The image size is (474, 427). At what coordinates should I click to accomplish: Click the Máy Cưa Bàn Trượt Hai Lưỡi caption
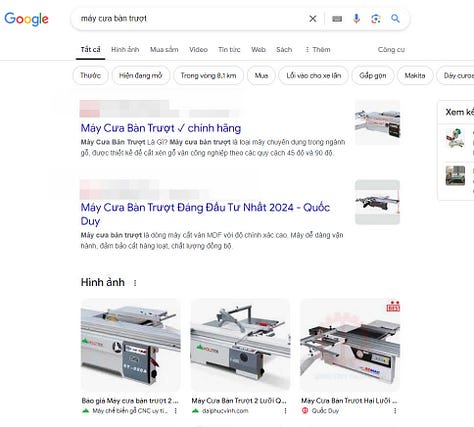[x=349, y=401]
